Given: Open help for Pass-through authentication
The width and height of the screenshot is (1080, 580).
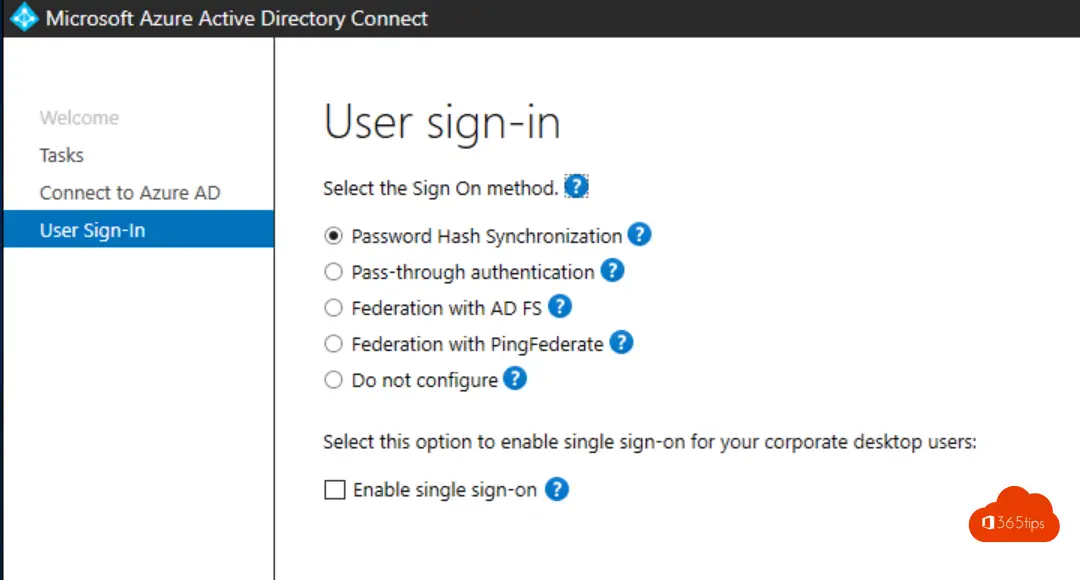Looking at the screenshot, I should [613, 270].
